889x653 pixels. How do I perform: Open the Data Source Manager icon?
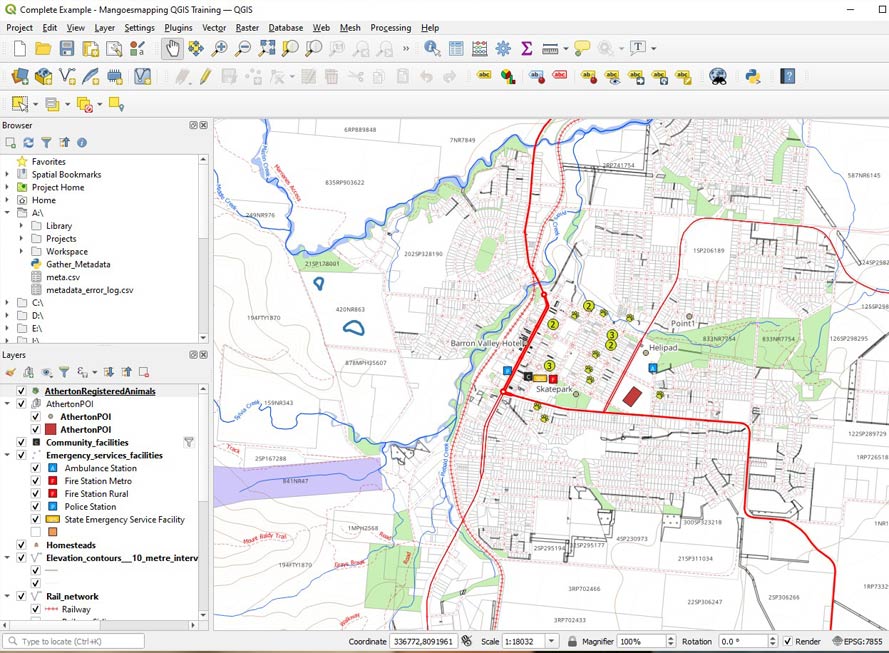(20, 77)
